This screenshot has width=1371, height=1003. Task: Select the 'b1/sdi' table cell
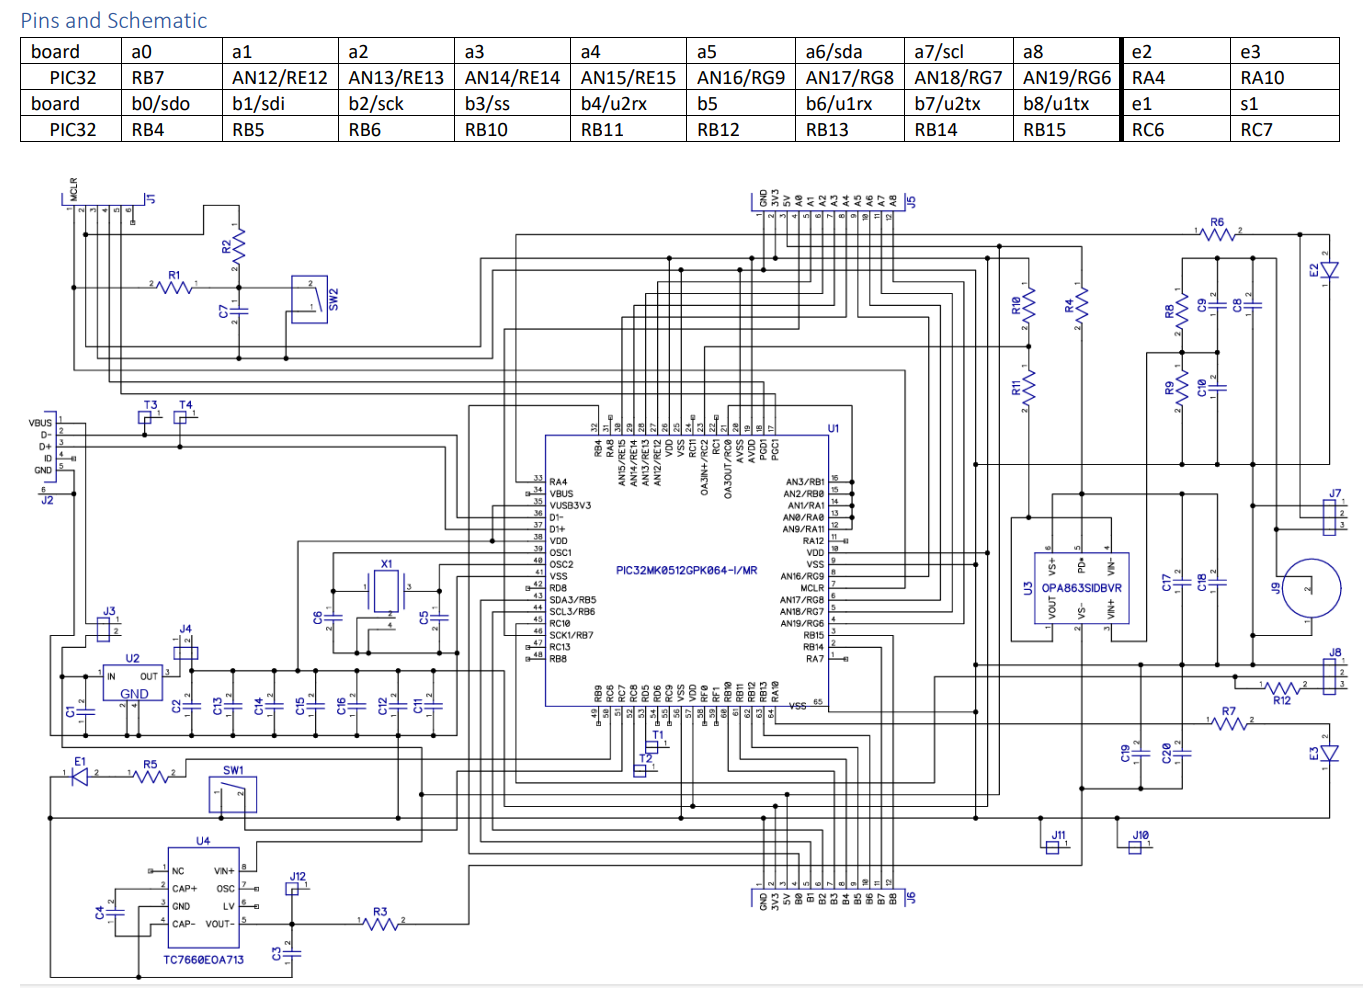pos(280,103)
